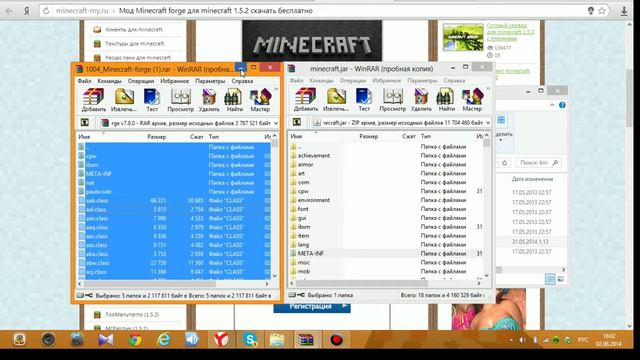
Task: Bookmark page with star icon in browser
Action: tap(602, 11)
